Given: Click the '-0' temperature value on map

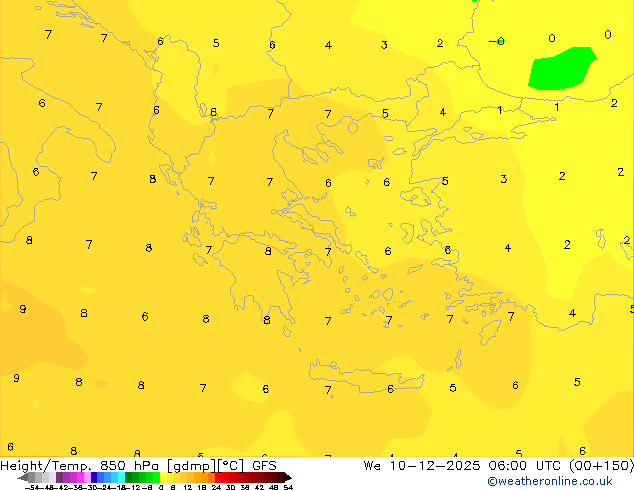Looking at the screenshot, I should tap(497, 41).
